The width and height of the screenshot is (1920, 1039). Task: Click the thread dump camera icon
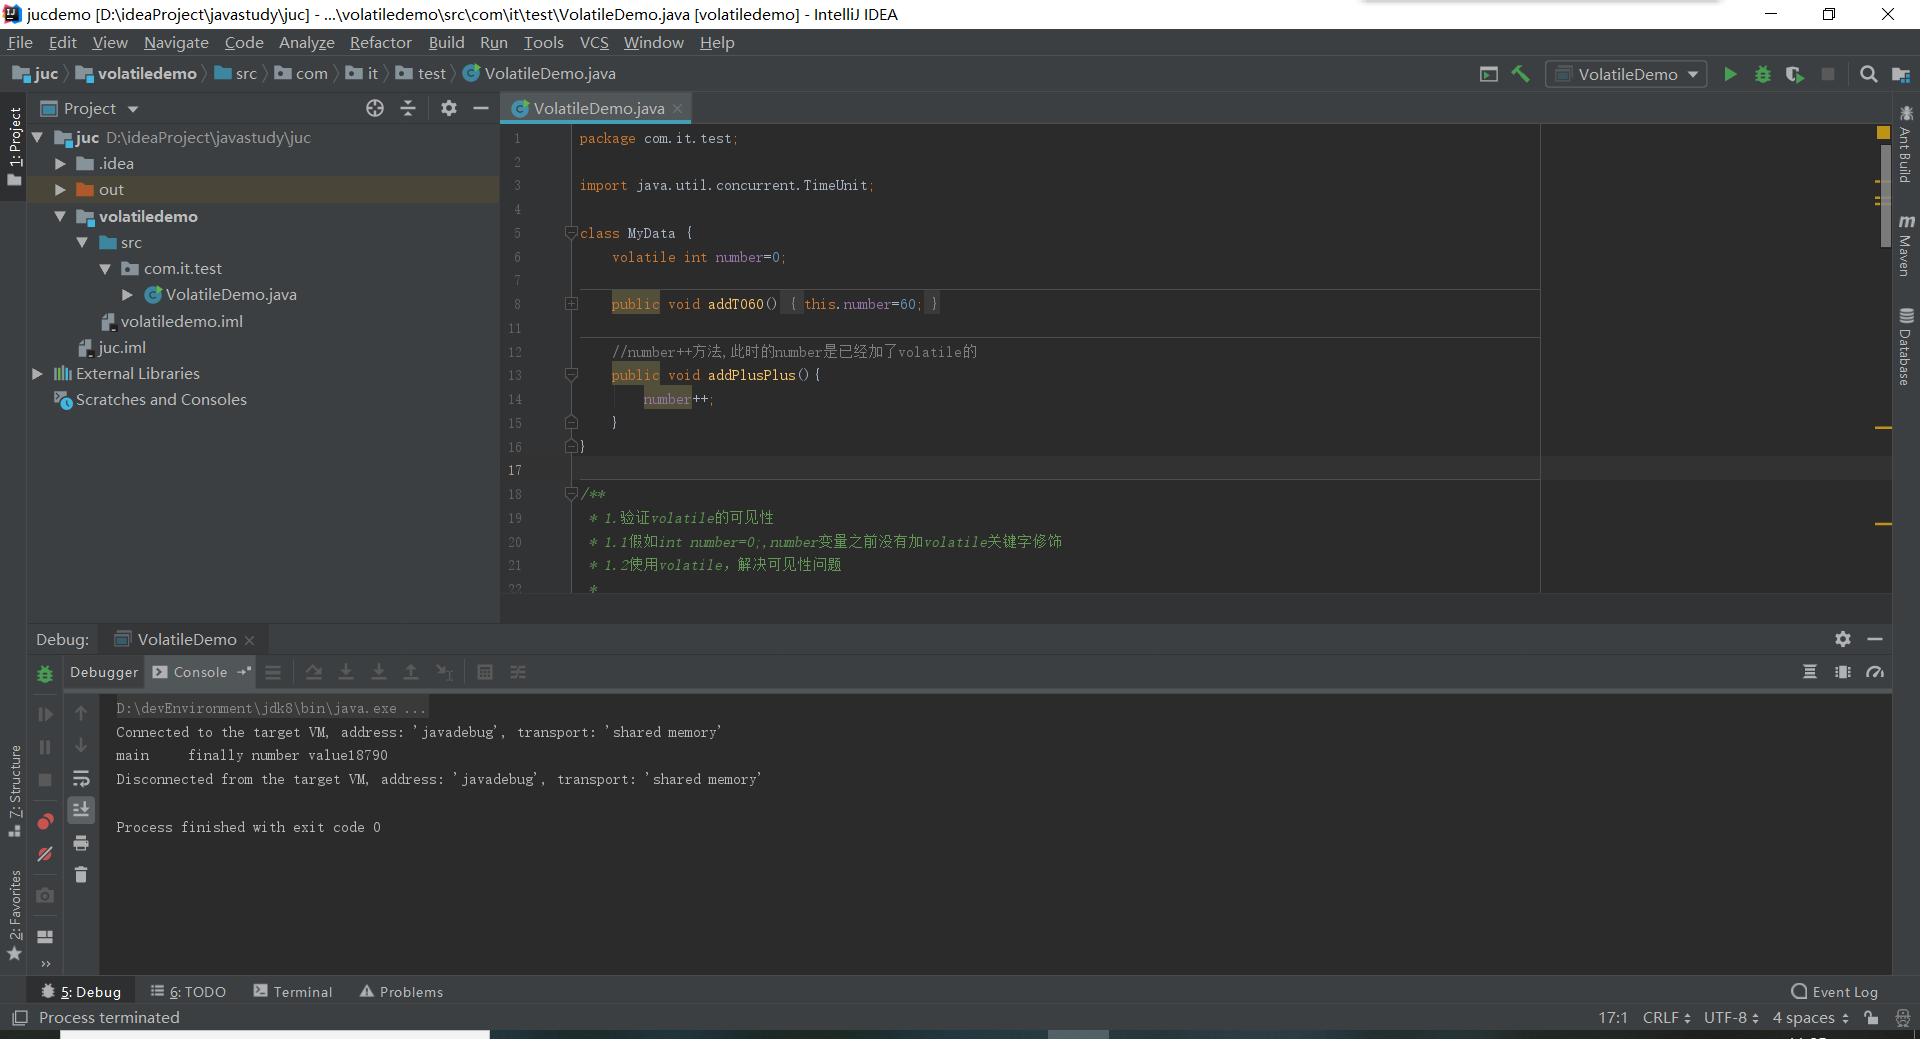[x=45, y=895]
